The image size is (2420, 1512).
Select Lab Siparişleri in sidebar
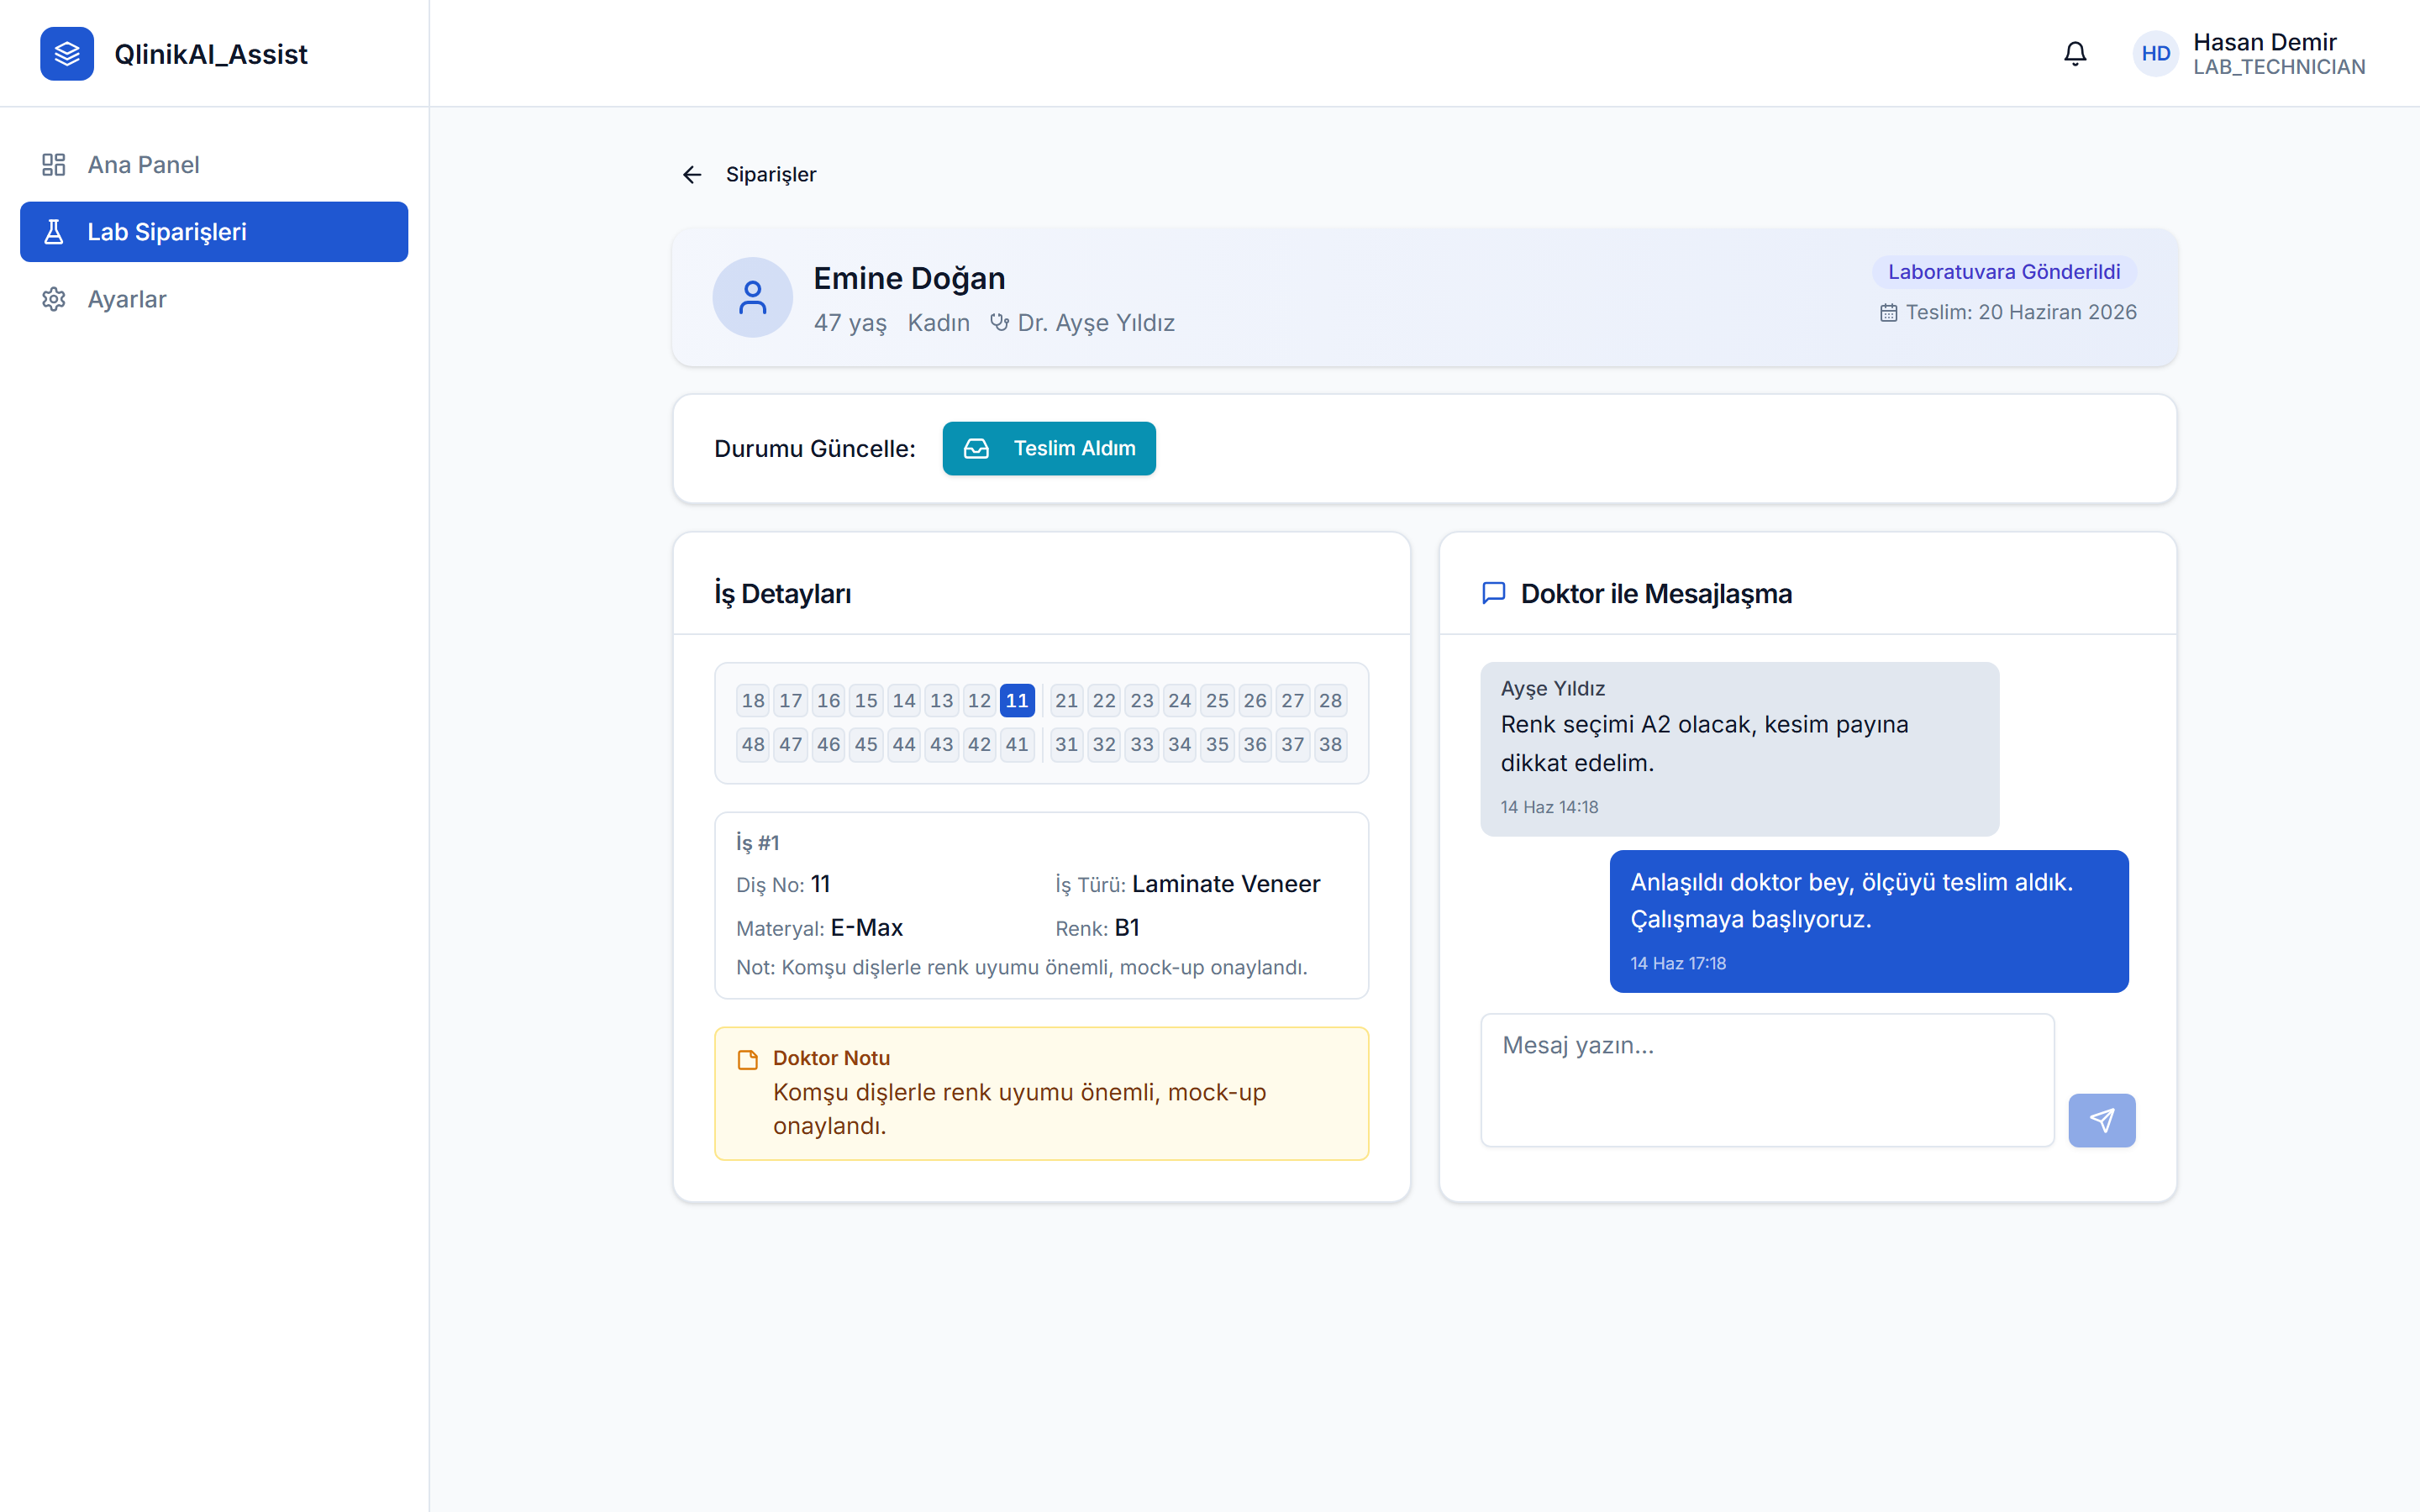pos(214,232)
